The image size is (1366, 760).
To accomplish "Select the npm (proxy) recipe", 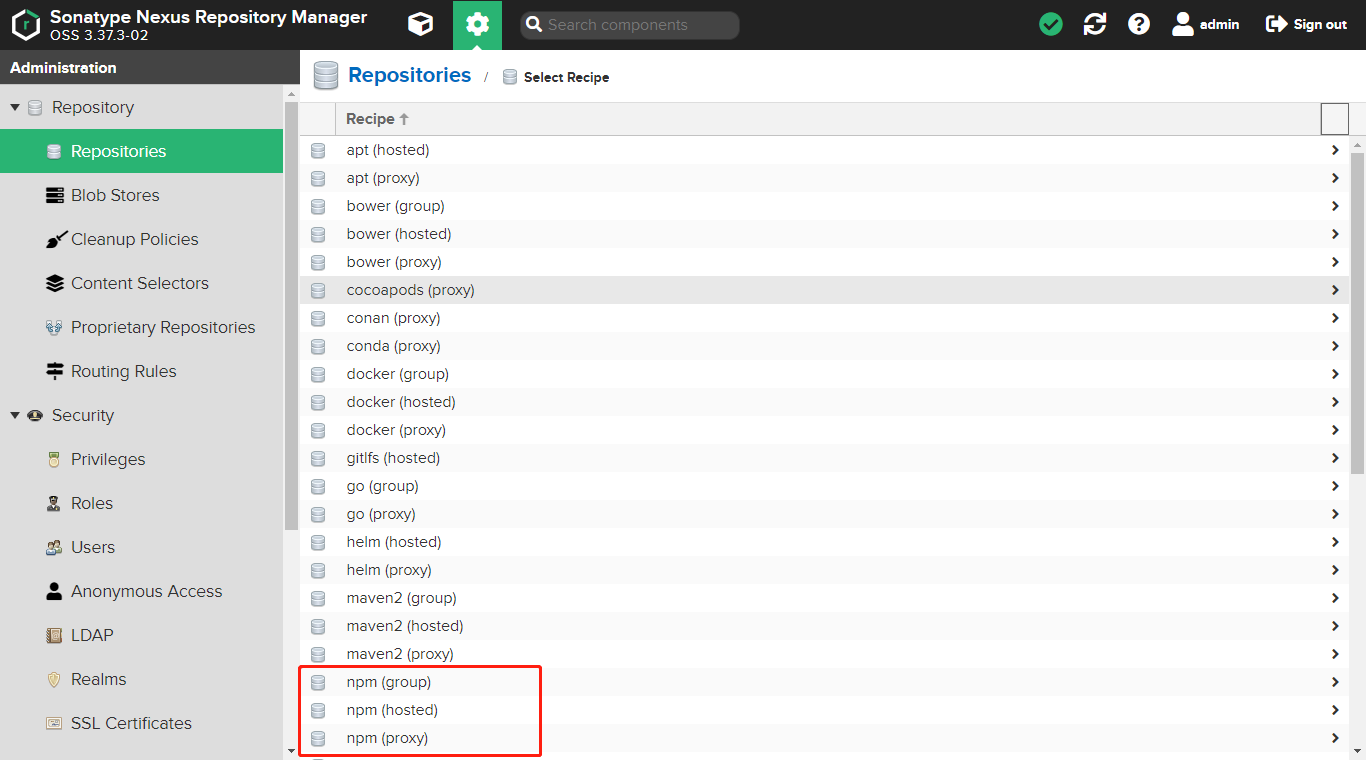I will 825,738.
